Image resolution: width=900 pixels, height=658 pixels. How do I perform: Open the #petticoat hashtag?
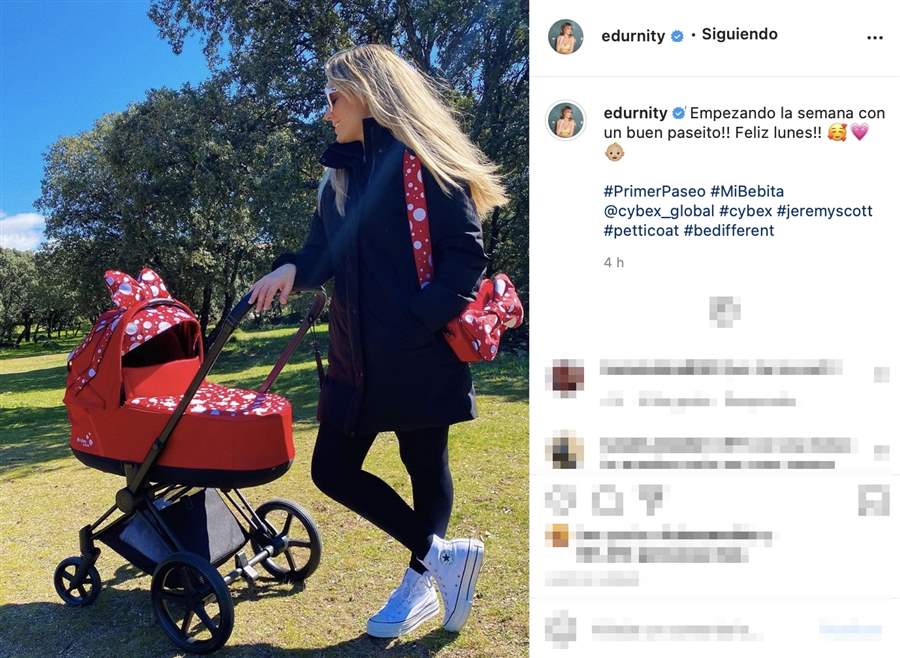pyautogui.click(x=641, y=230)
